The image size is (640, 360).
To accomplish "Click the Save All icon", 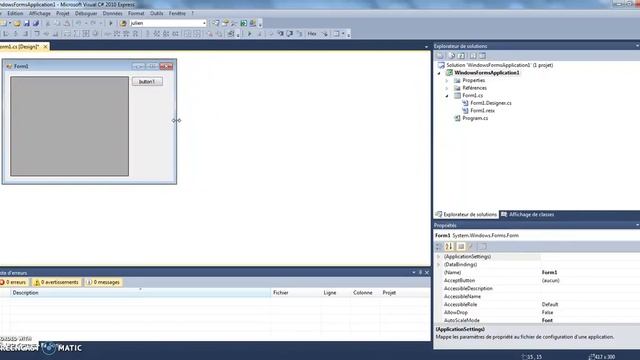I will 36,23.
